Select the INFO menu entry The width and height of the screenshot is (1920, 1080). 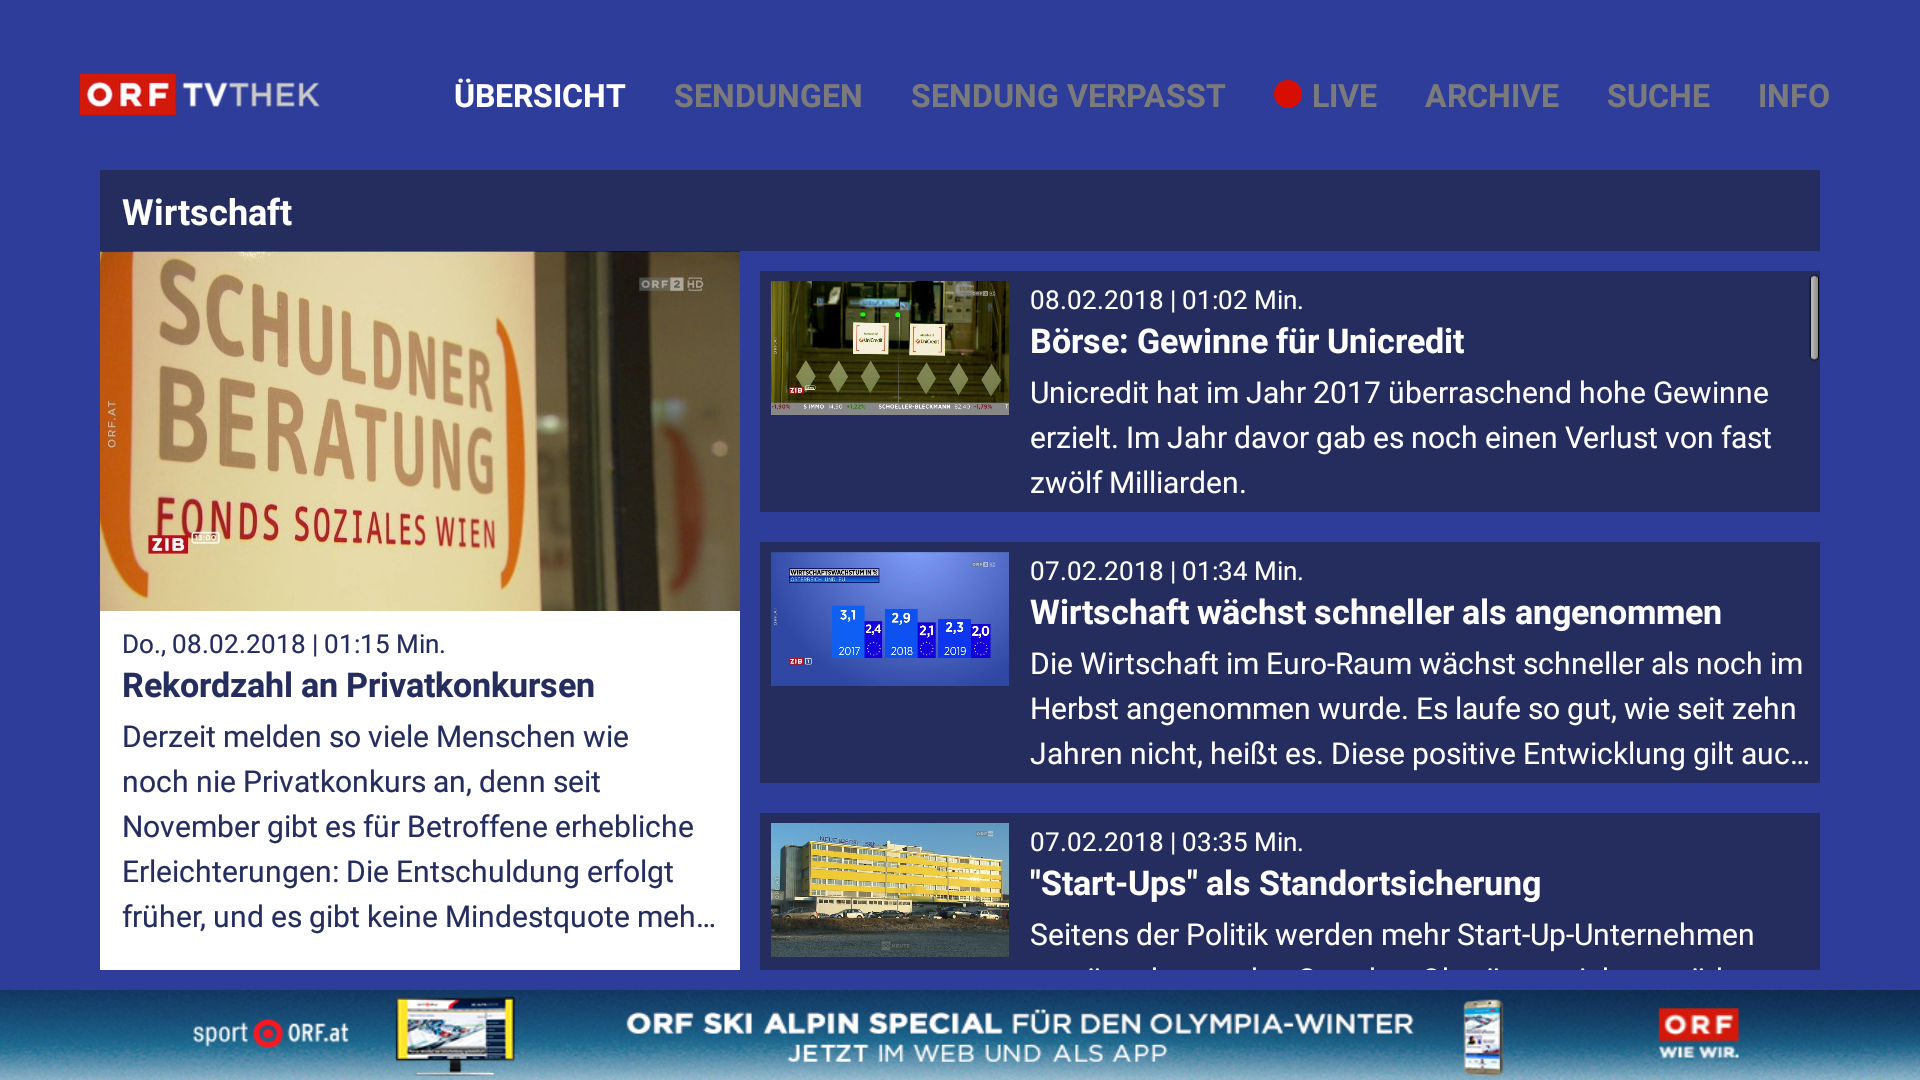[1793, 96]
